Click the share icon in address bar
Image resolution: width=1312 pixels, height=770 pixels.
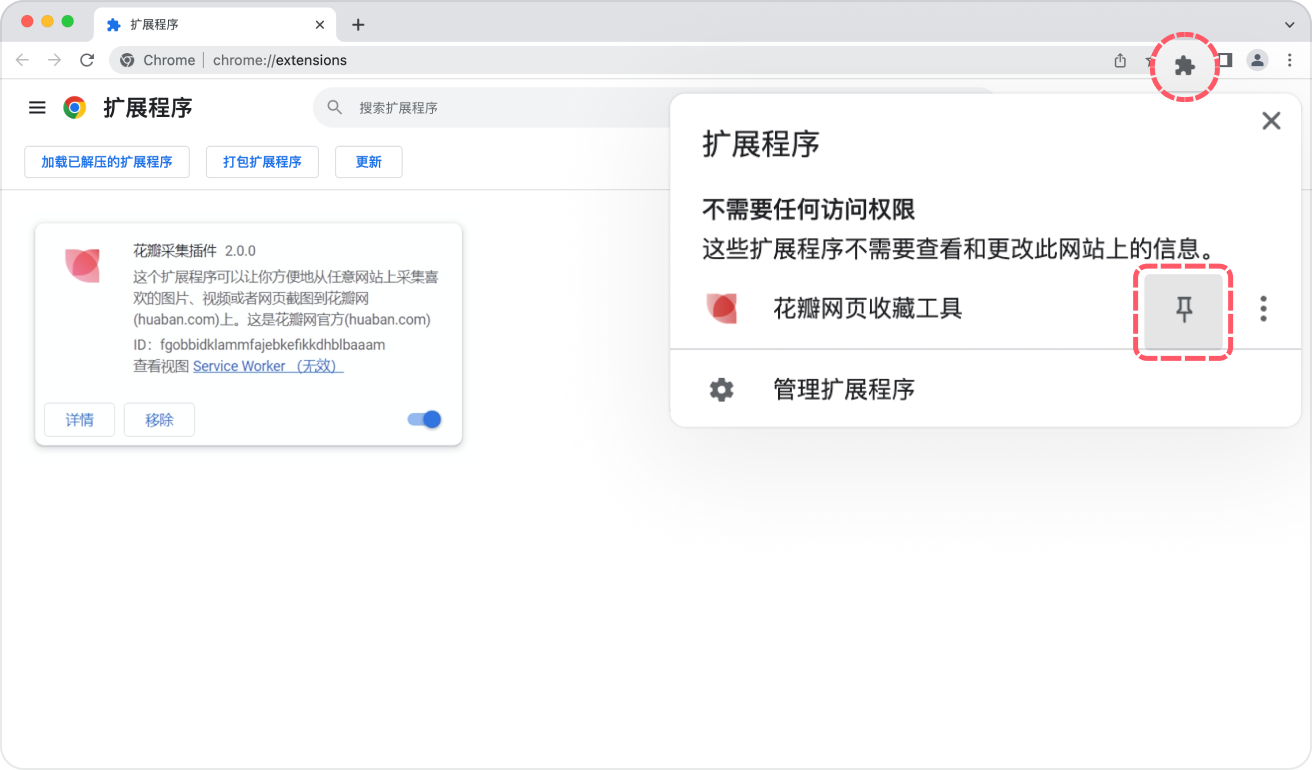[1120, 60]
